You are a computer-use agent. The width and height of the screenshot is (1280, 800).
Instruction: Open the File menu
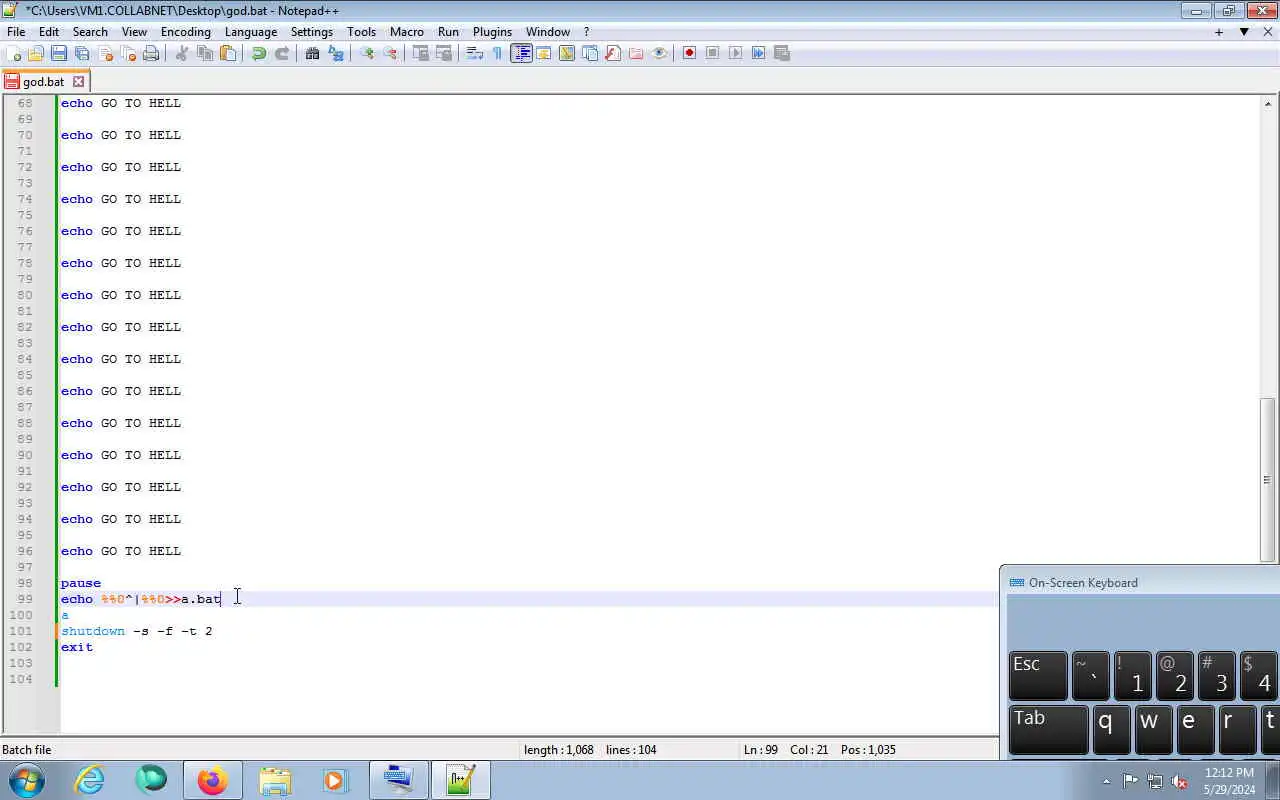tap(16, 32)
